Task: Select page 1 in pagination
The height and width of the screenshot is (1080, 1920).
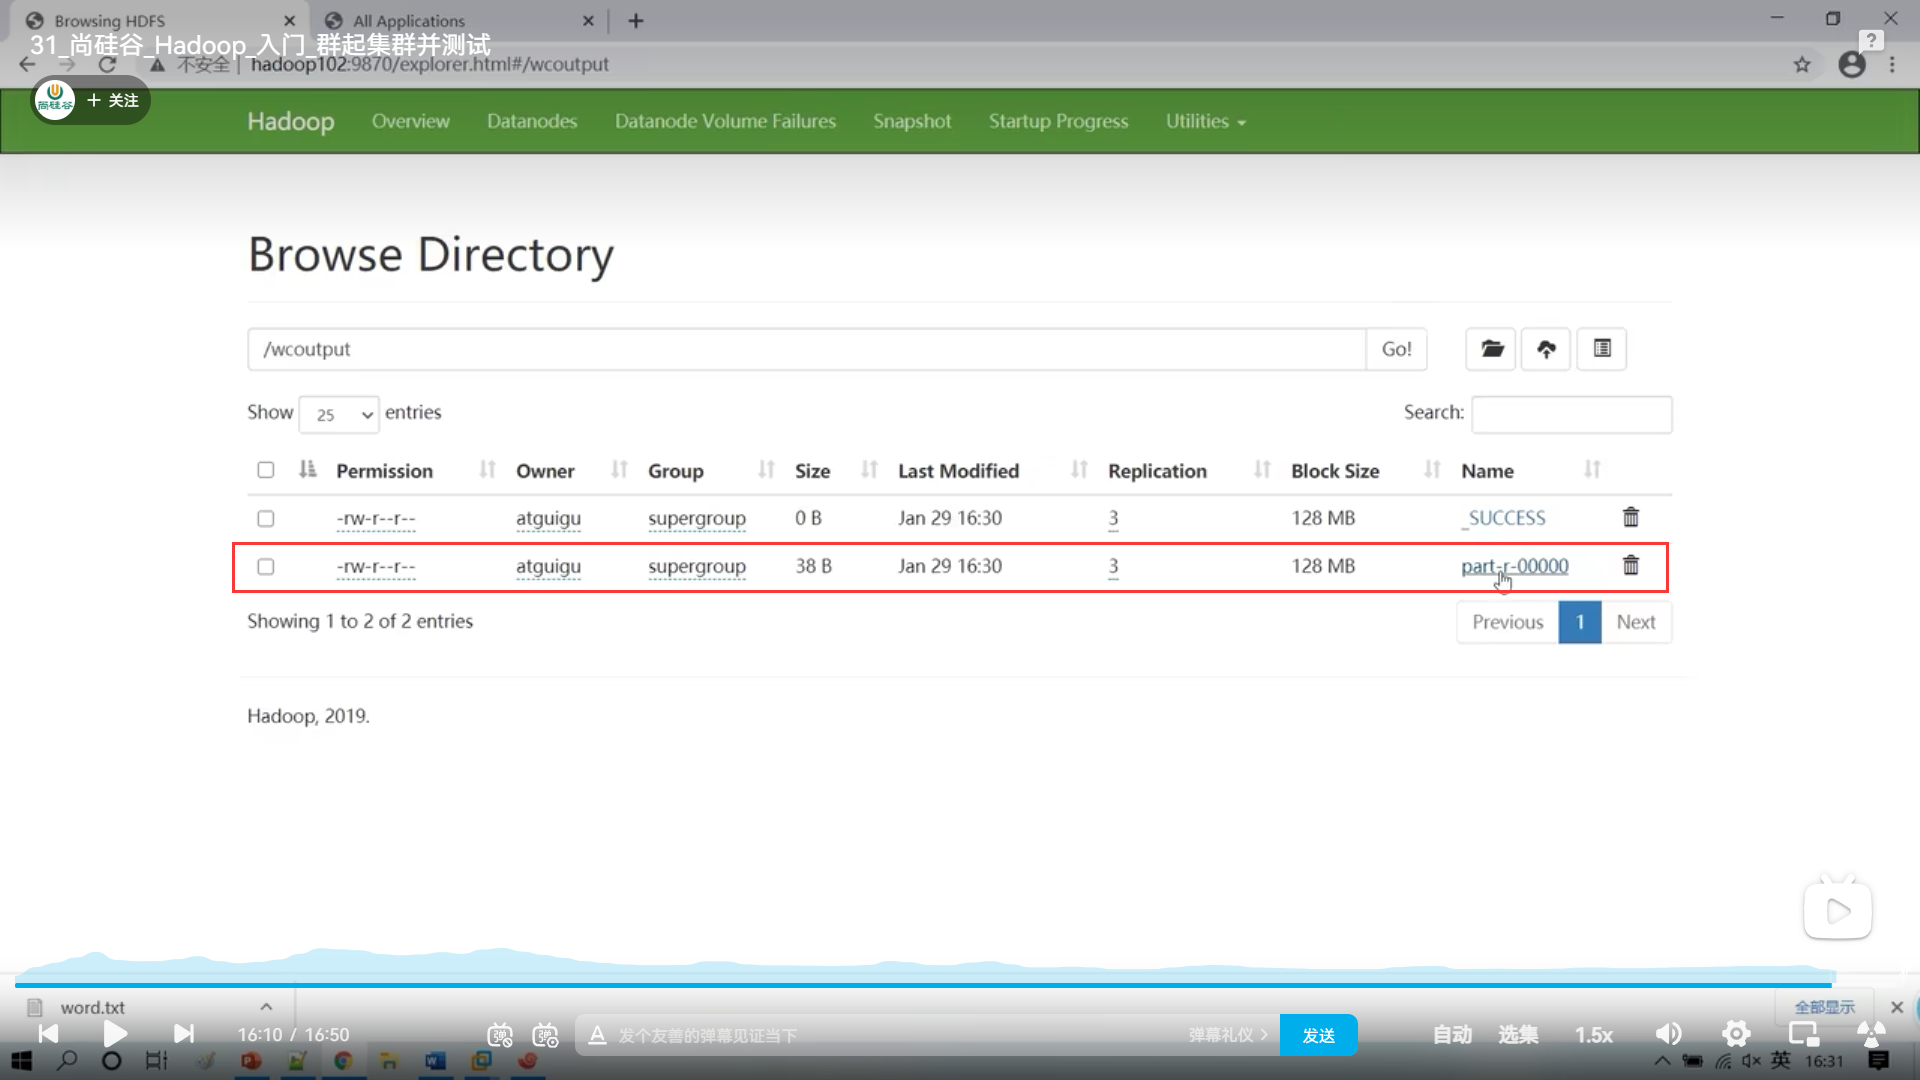Action: pyautogui.click(x=1580, y=622)
